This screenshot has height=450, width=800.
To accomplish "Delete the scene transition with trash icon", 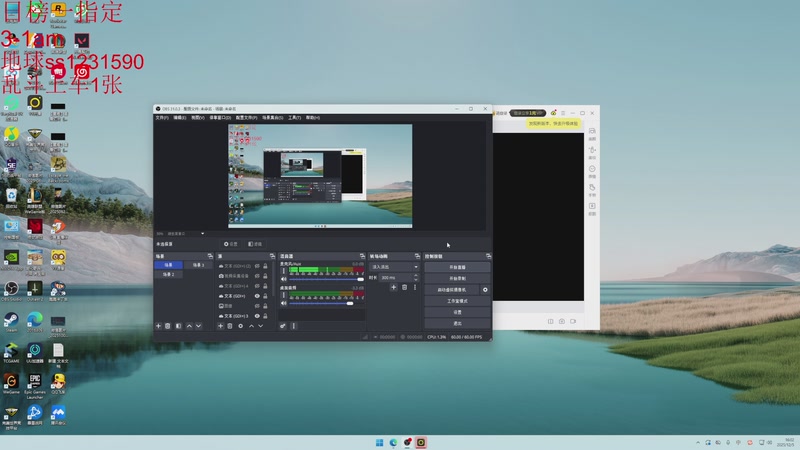I will tap(405, 288).
